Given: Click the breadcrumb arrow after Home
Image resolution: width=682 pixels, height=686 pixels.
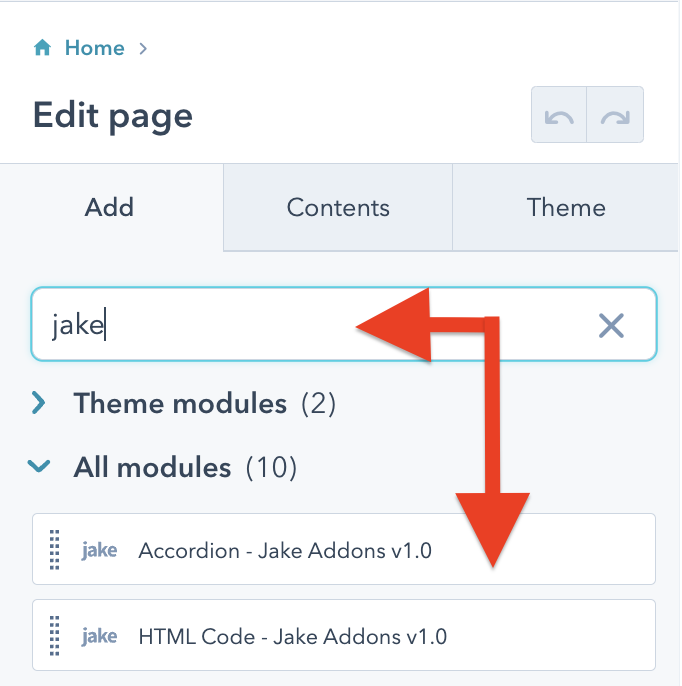Looking at the screenshot, I should click(x=143, y=48).
